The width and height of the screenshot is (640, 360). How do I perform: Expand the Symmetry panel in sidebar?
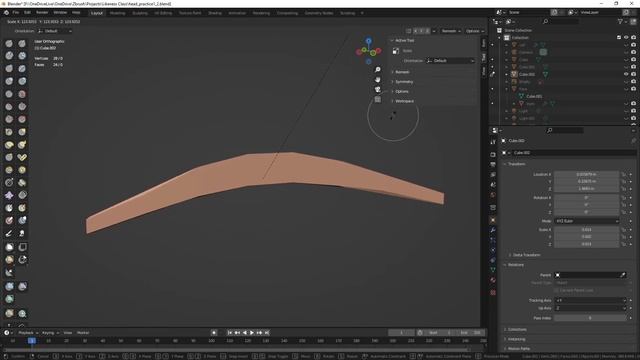pos(403,82)
